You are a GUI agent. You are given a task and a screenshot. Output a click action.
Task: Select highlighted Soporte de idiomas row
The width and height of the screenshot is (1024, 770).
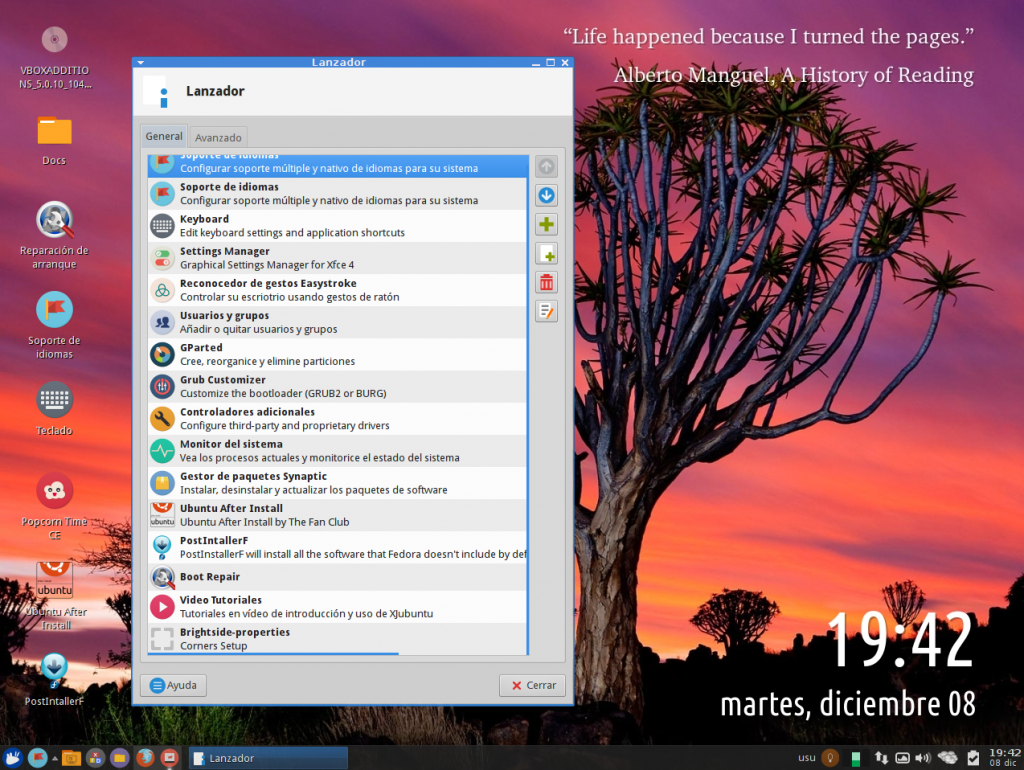[338, 165]
